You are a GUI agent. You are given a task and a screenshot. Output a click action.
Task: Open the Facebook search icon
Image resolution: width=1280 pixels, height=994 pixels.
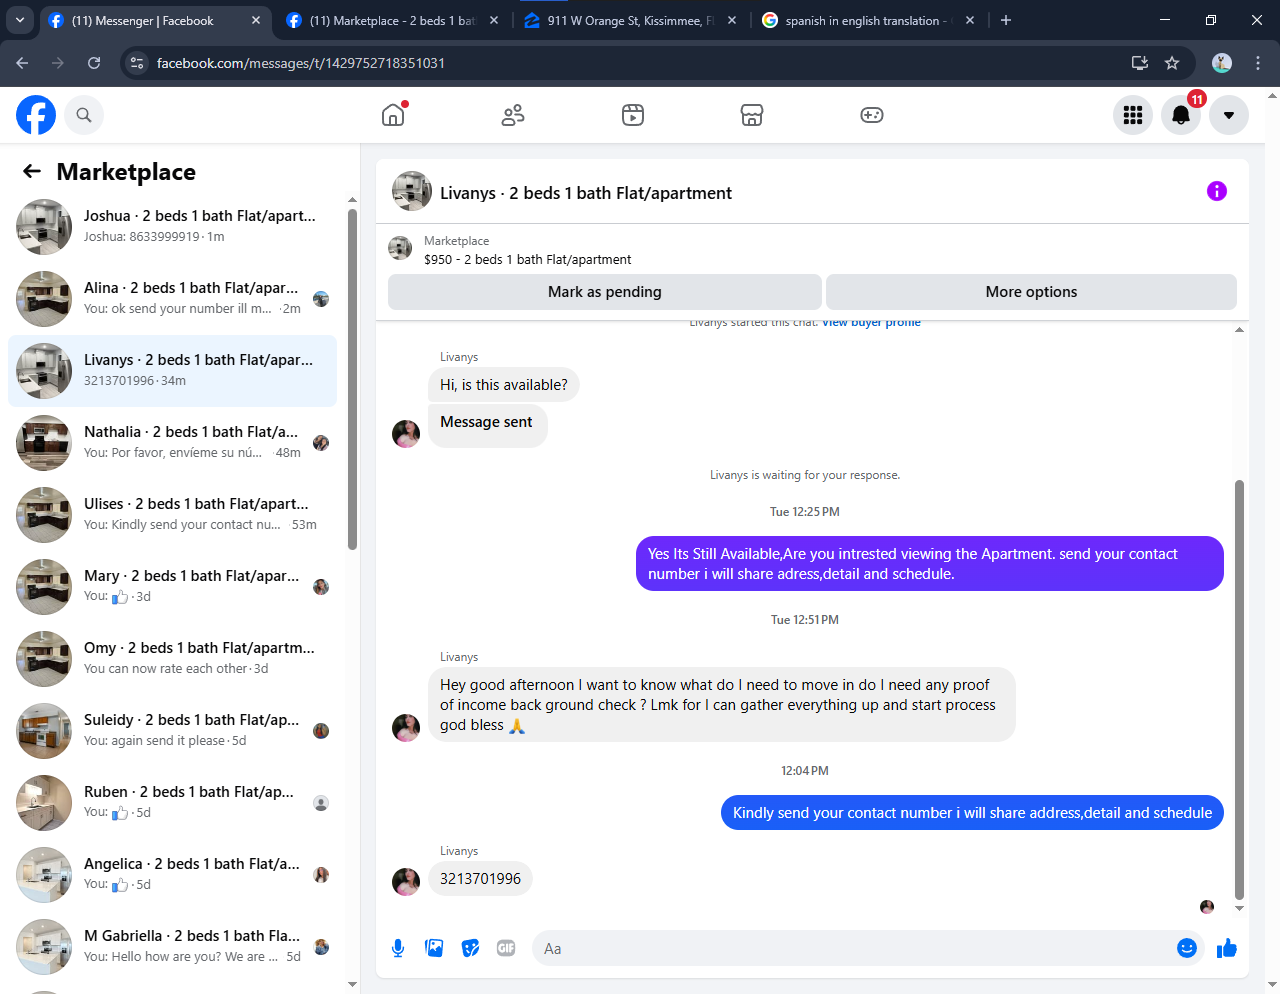tap(84, 115)
